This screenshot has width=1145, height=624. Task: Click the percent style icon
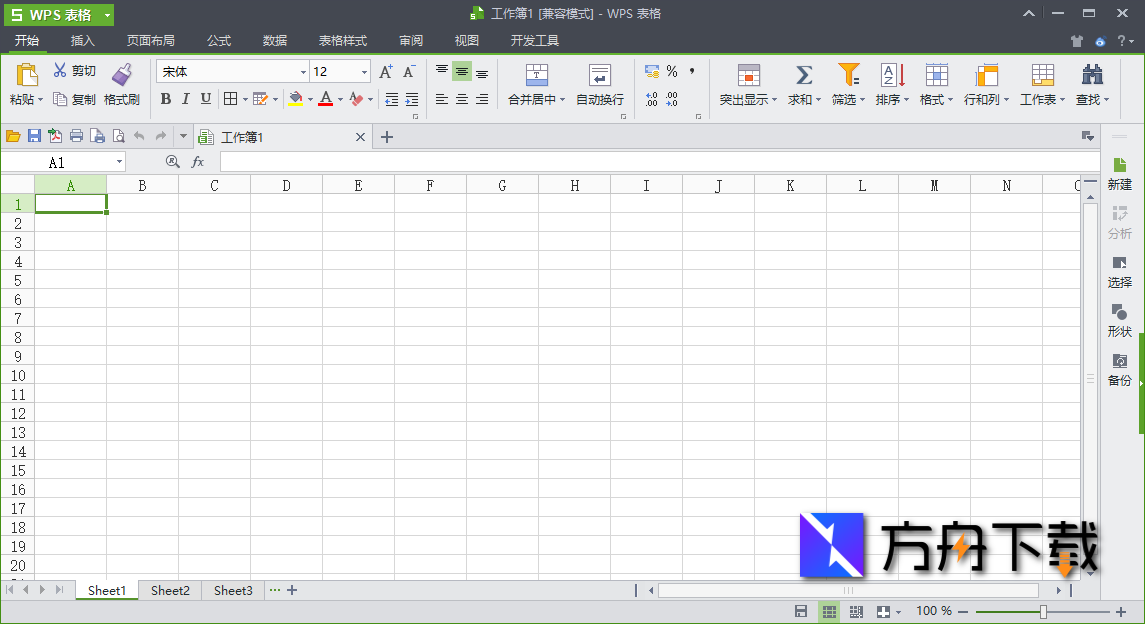pyautogui.click(x=671, y=71)
